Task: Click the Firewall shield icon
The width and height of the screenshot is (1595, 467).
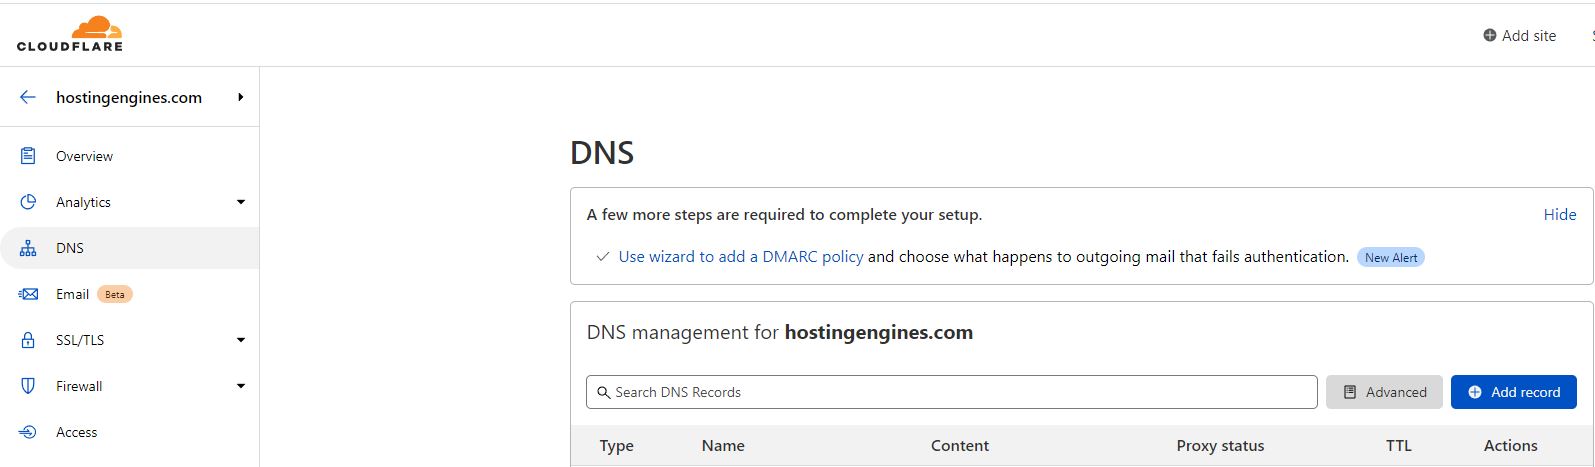Action: tap(28, 386)
